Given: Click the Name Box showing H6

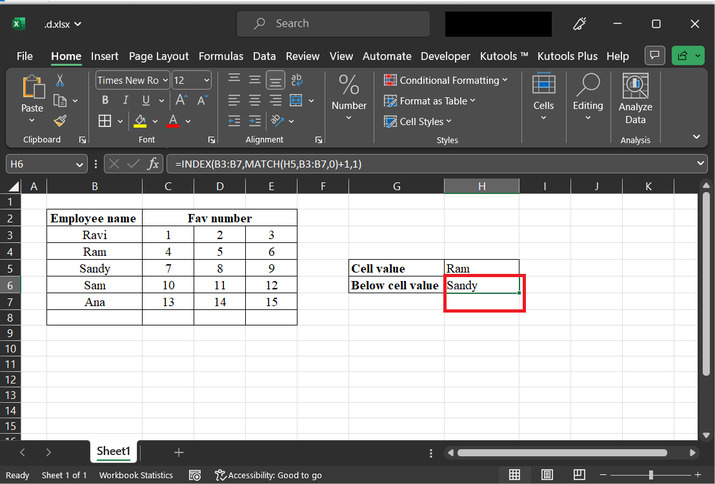Looking at the screenshot, I should point(40,163).
